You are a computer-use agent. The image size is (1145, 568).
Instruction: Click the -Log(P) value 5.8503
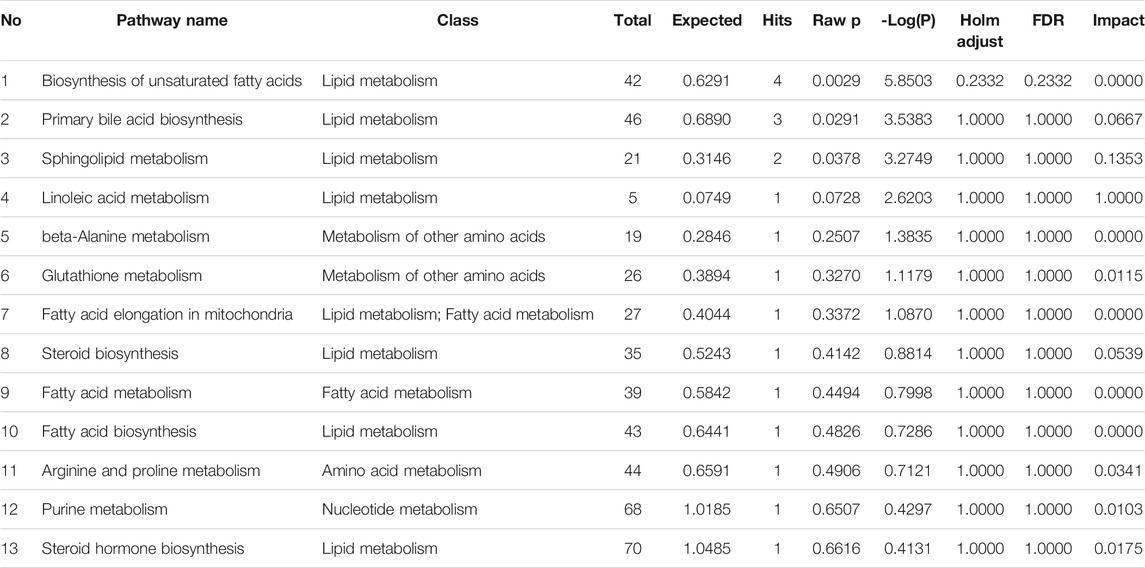908,81
